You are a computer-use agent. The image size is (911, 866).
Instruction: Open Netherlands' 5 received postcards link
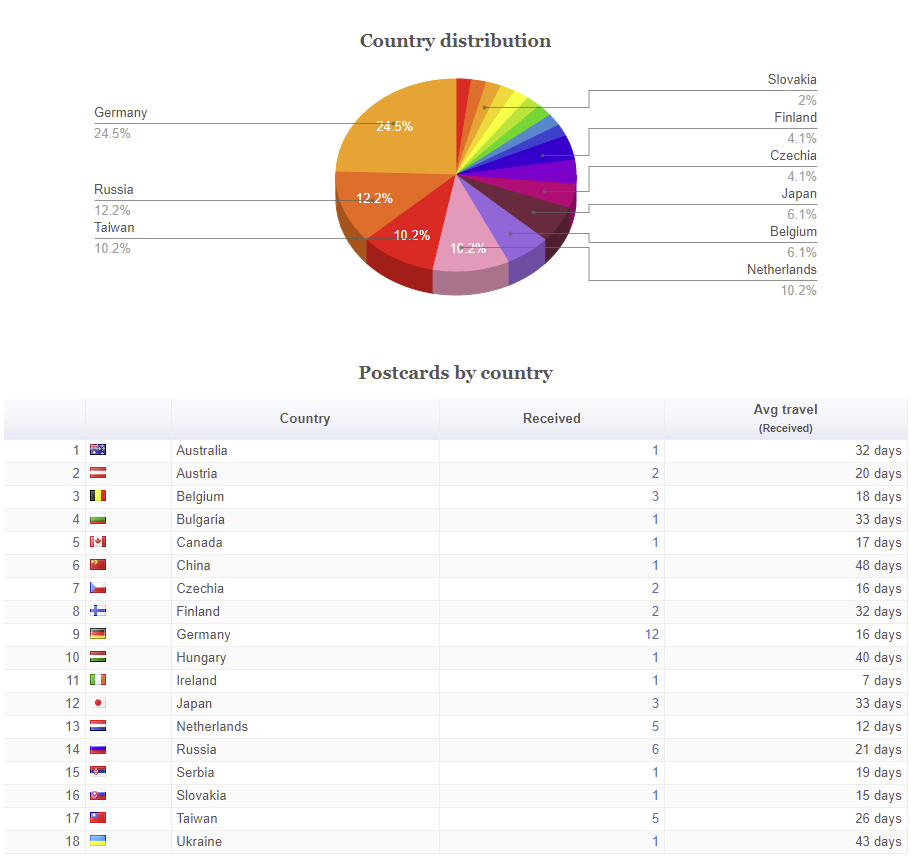[655, 726]
